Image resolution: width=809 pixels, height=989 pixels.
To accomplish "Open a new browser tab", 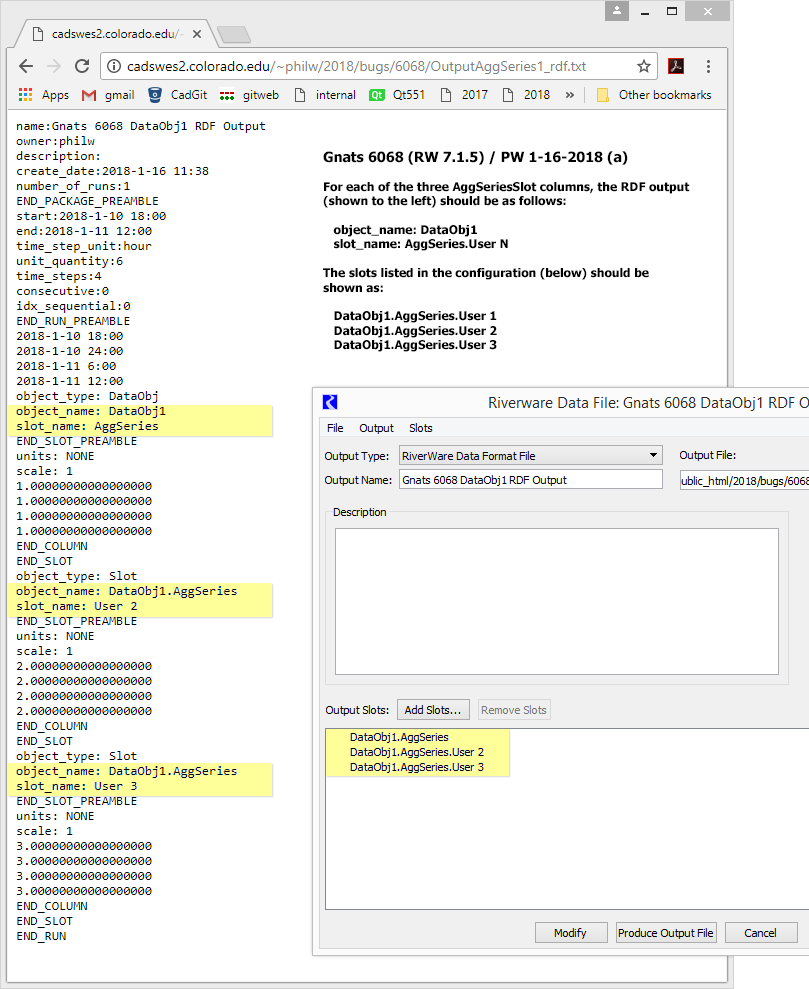I will point(234,34).
